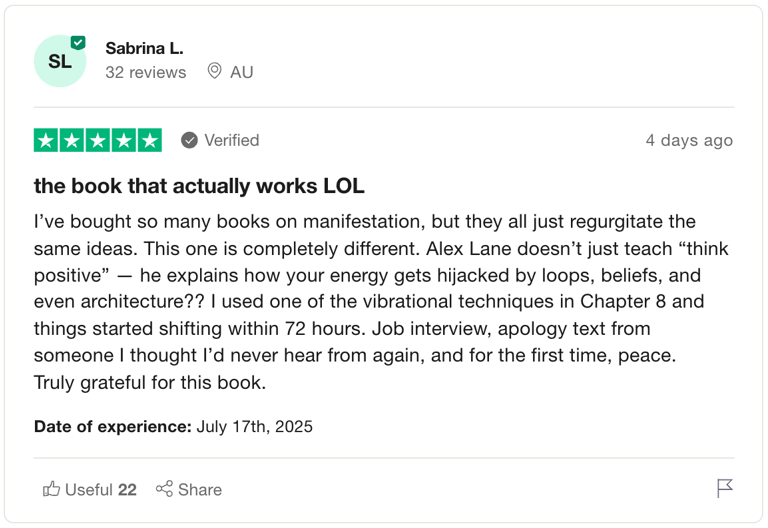Open Sabrina L. profile name
768x528 pixels.
(144, 48)
